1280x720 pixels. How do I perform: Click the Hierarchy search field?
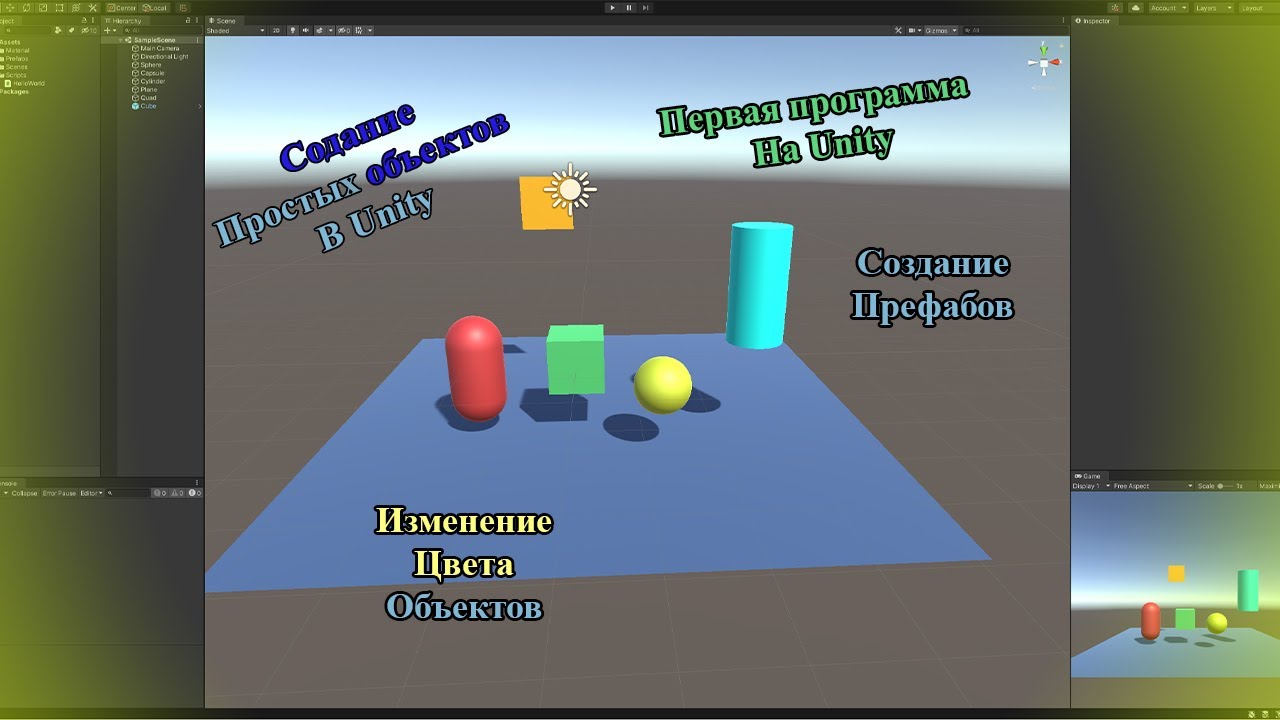coord(163,31)
